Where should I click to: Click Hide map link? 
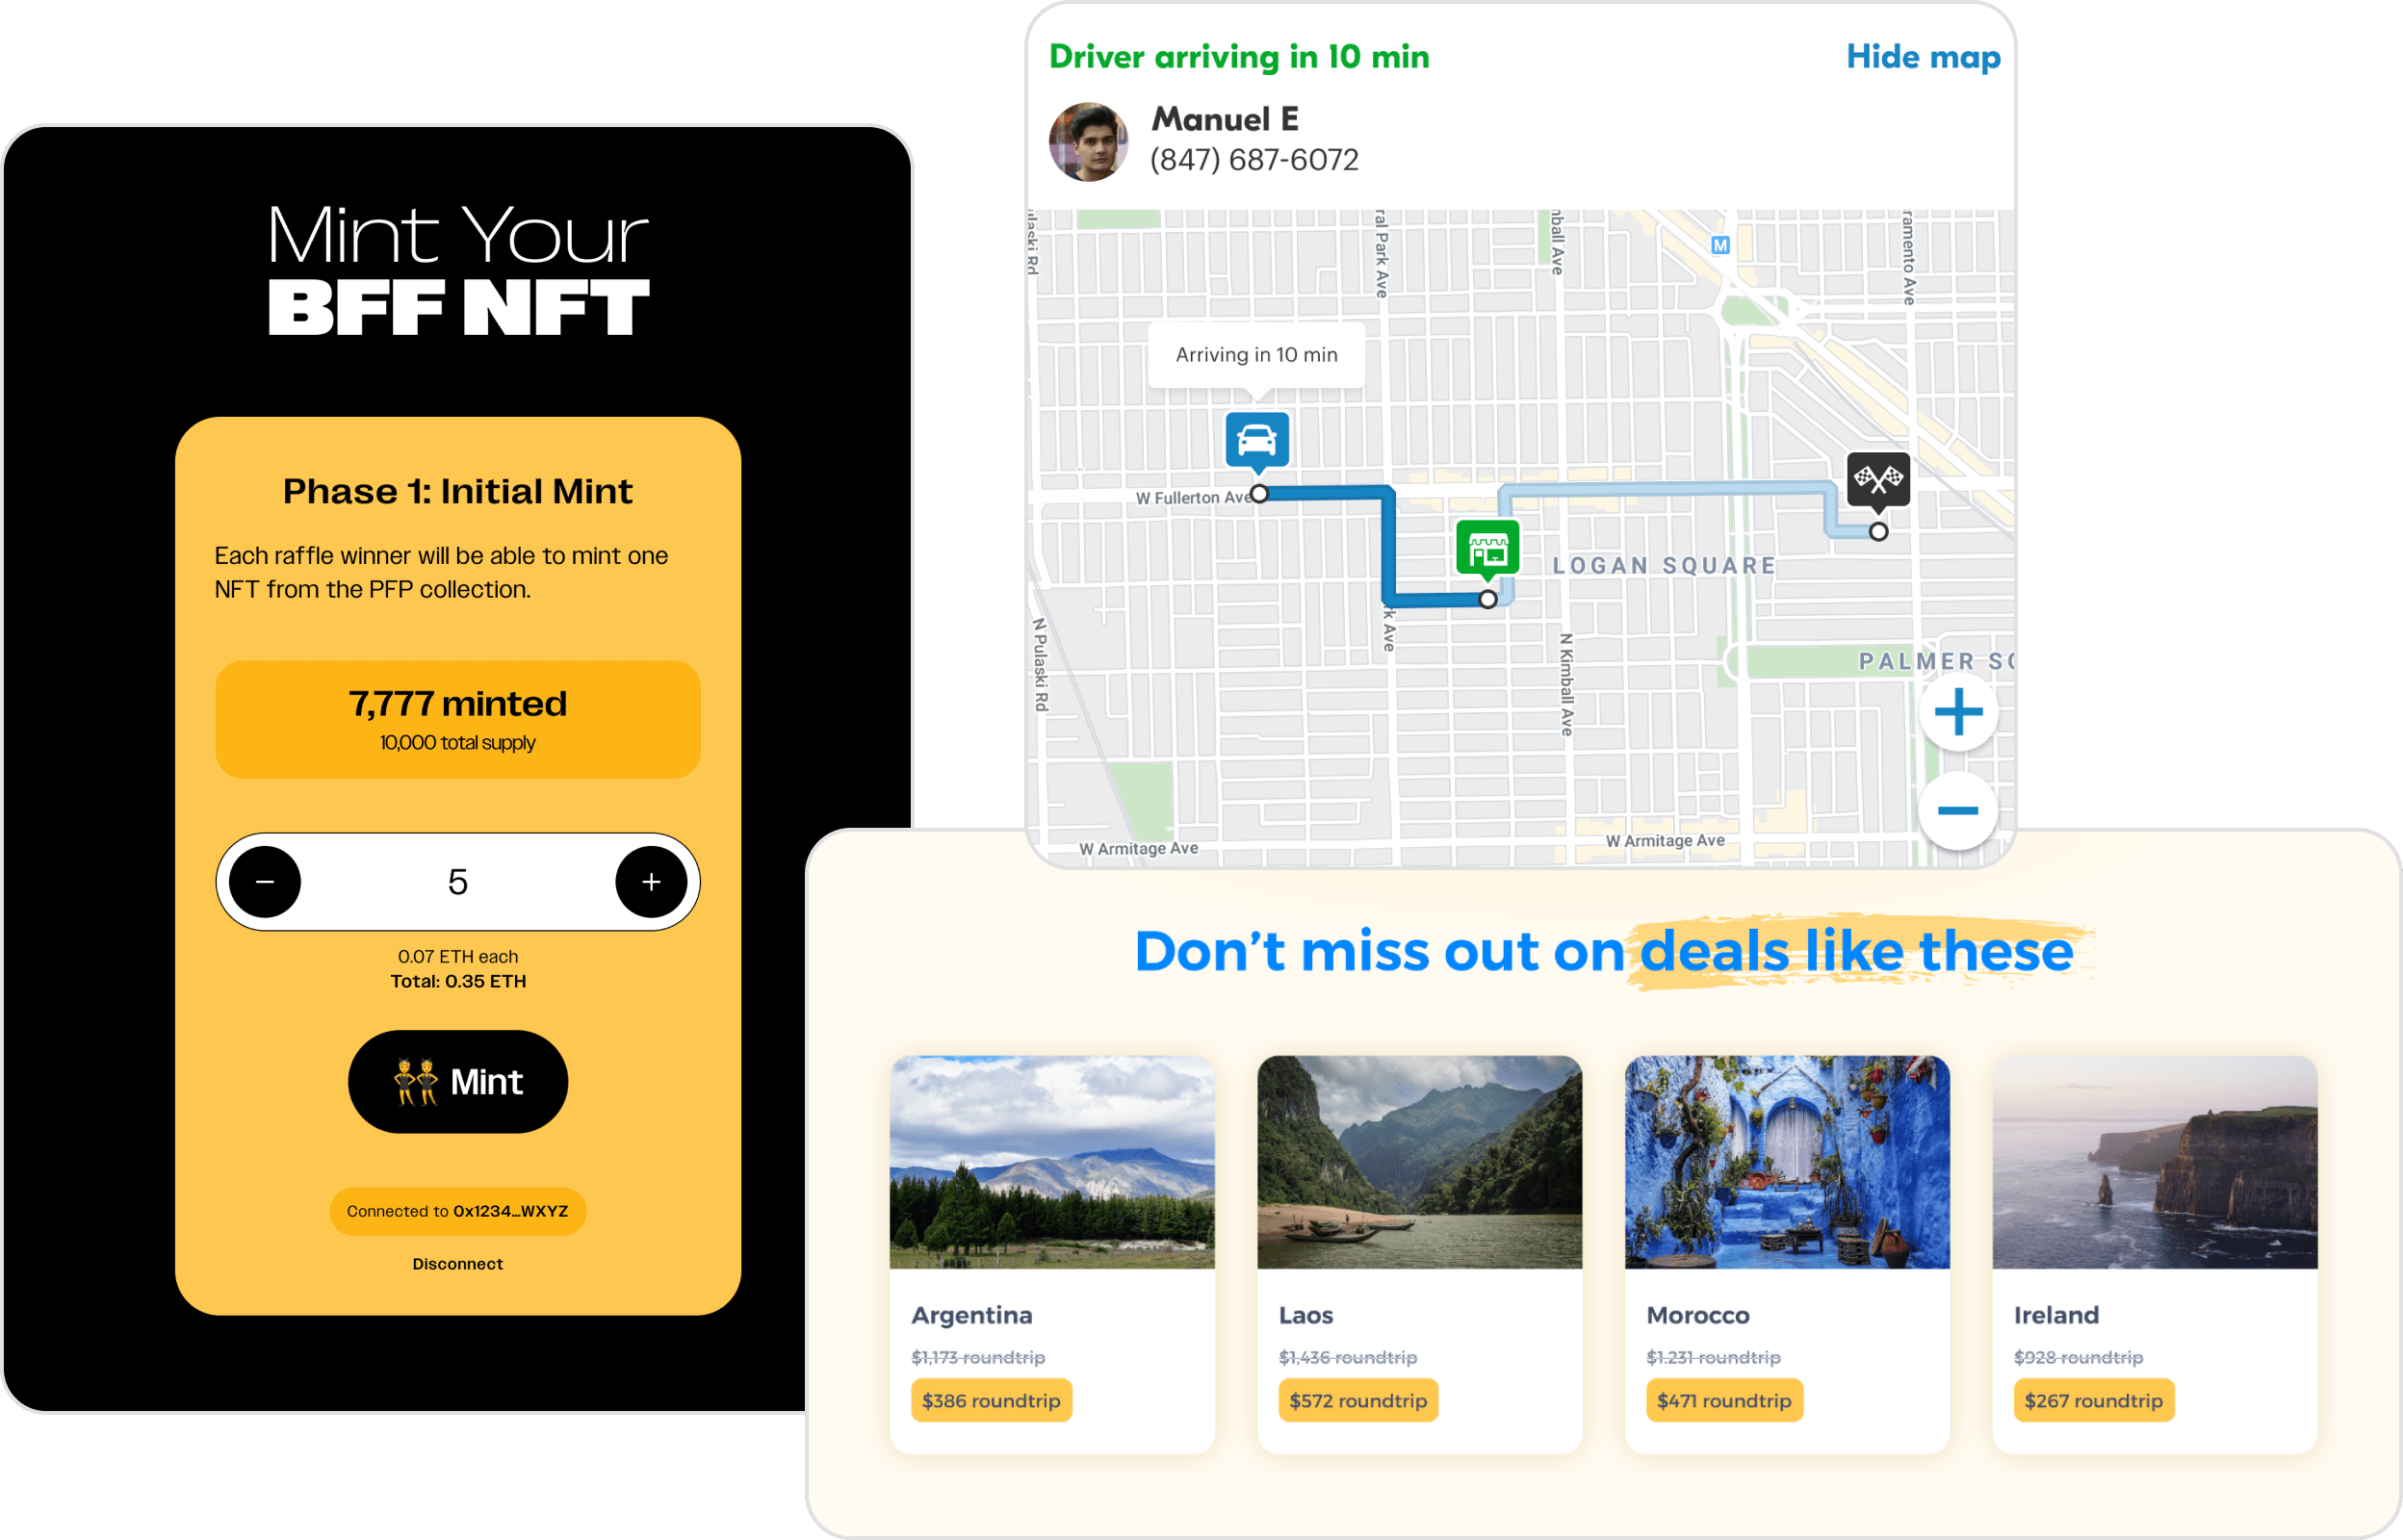[x=1923, y=57]
